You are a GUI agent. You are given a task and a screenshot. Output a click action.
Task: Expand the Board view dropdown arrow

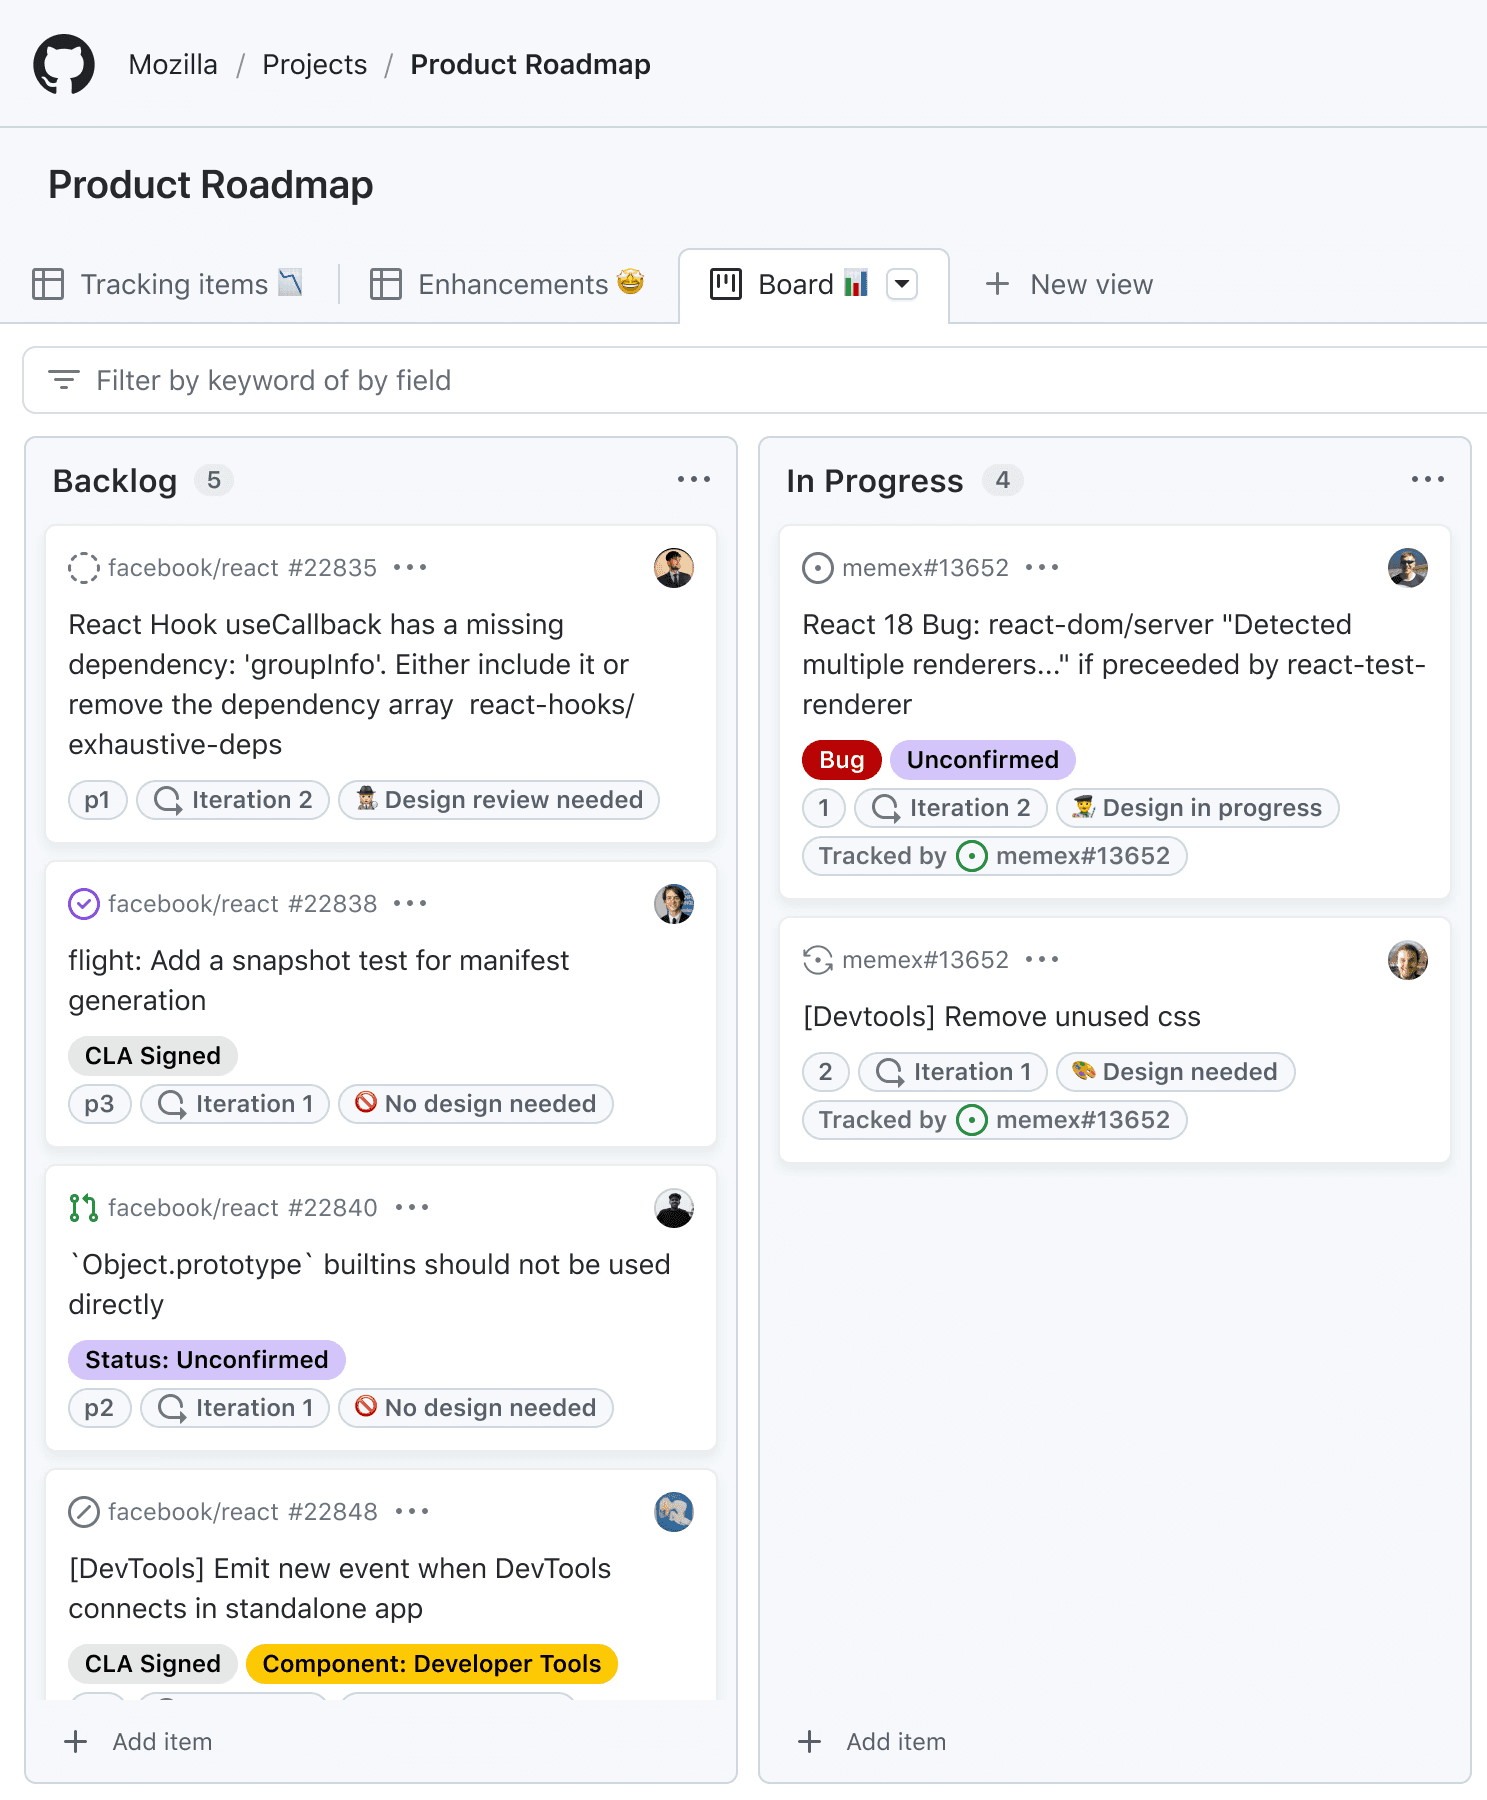[902, 284]
